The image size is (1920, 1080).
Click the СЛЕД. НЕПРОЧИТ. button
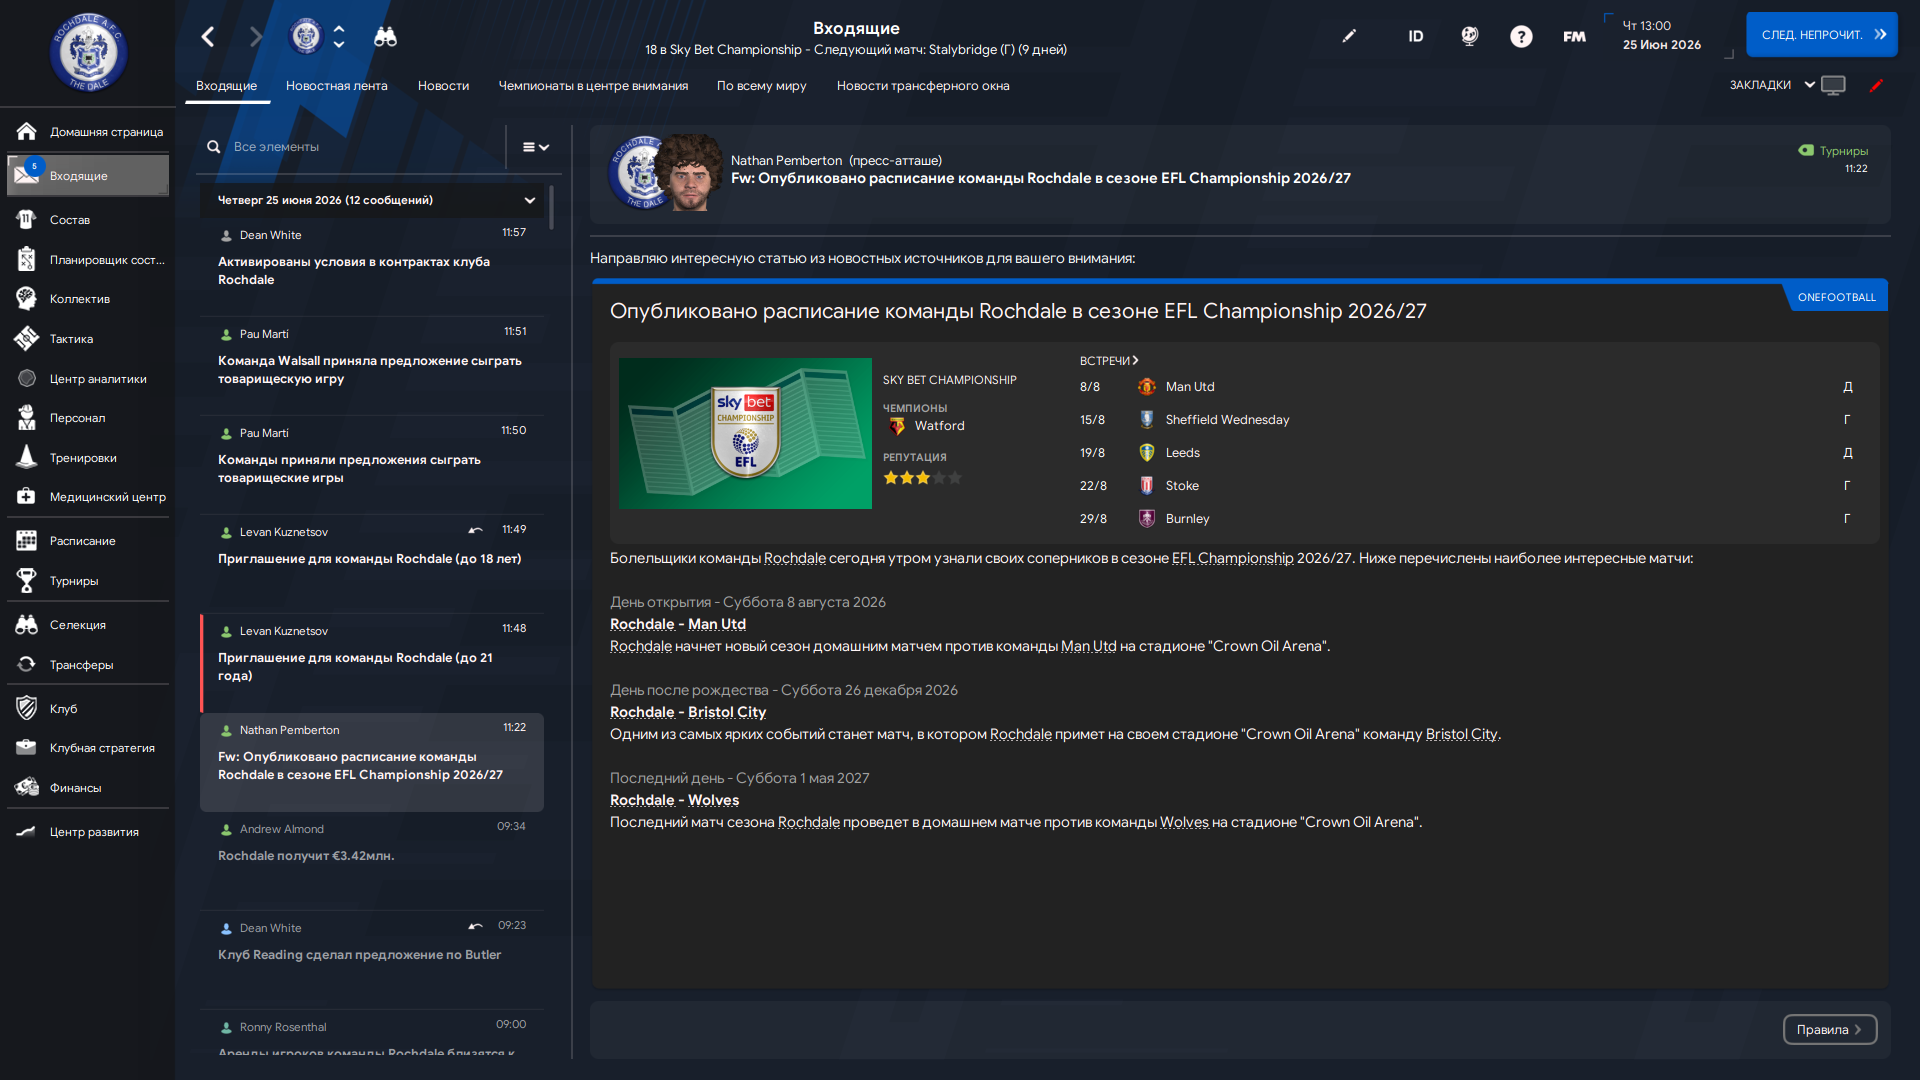coord(1821,35)
